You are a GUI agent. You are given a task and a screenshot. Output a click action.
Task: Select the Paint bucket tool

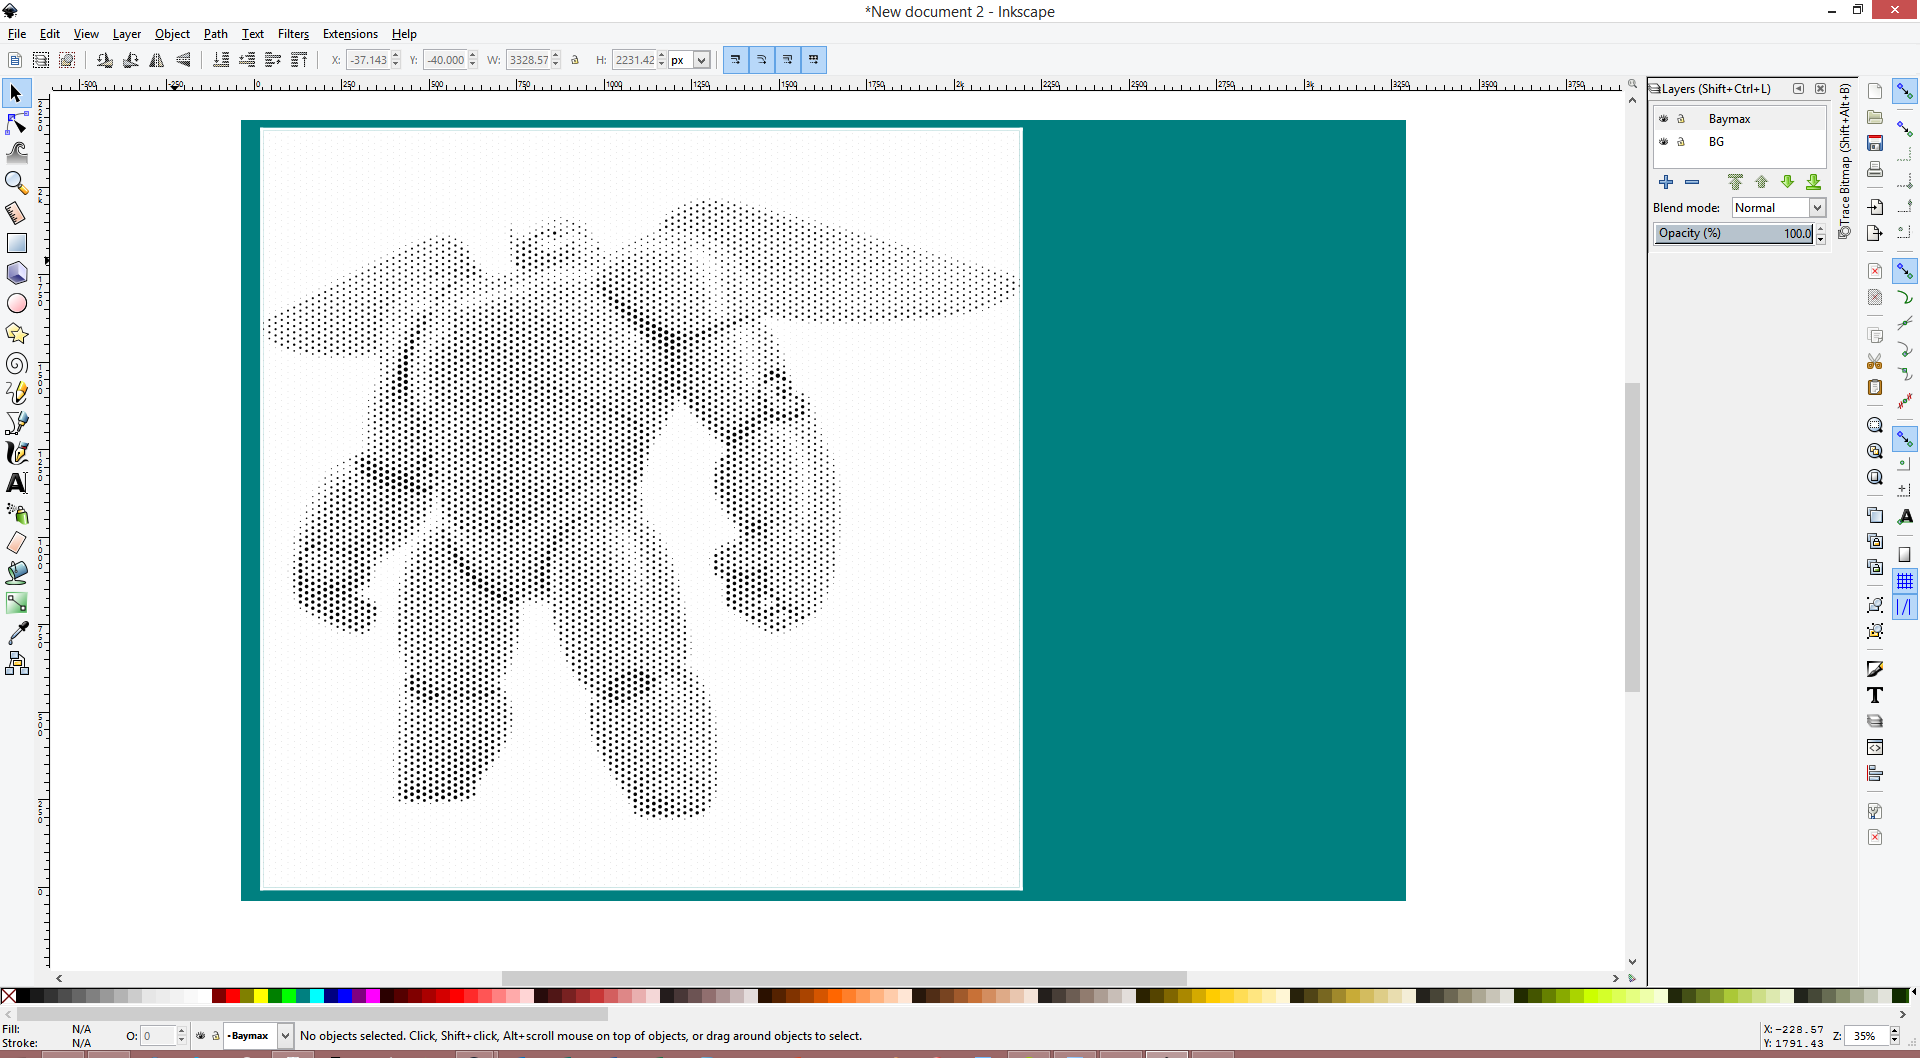pos(16,573)
